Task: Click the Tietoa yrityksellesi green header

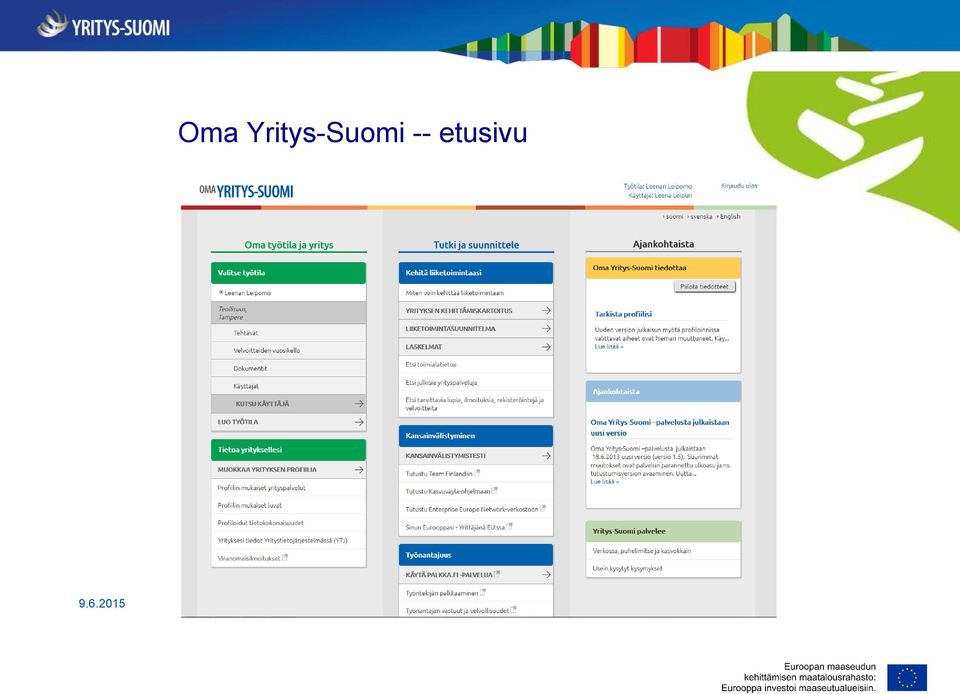Action: (x=288, y=450)
